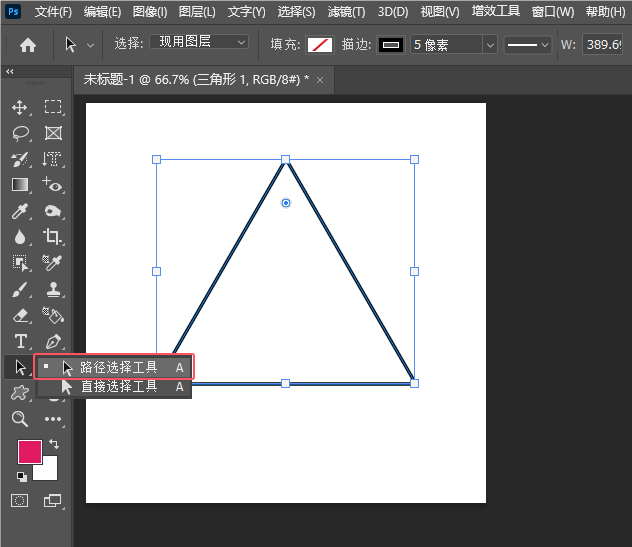Screen dimensions: 632x547
Task: Close the 未标题-1 document tab
Action: (319, 79)
